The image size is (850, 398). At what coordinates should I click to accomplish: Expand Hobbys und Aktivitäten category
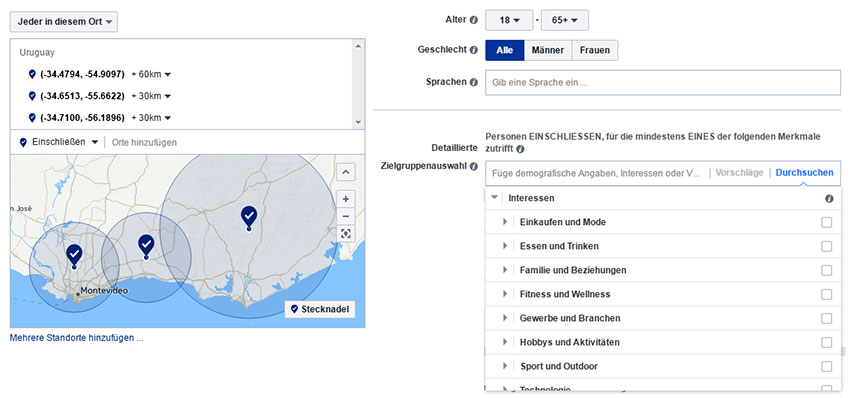coord(505,342)
